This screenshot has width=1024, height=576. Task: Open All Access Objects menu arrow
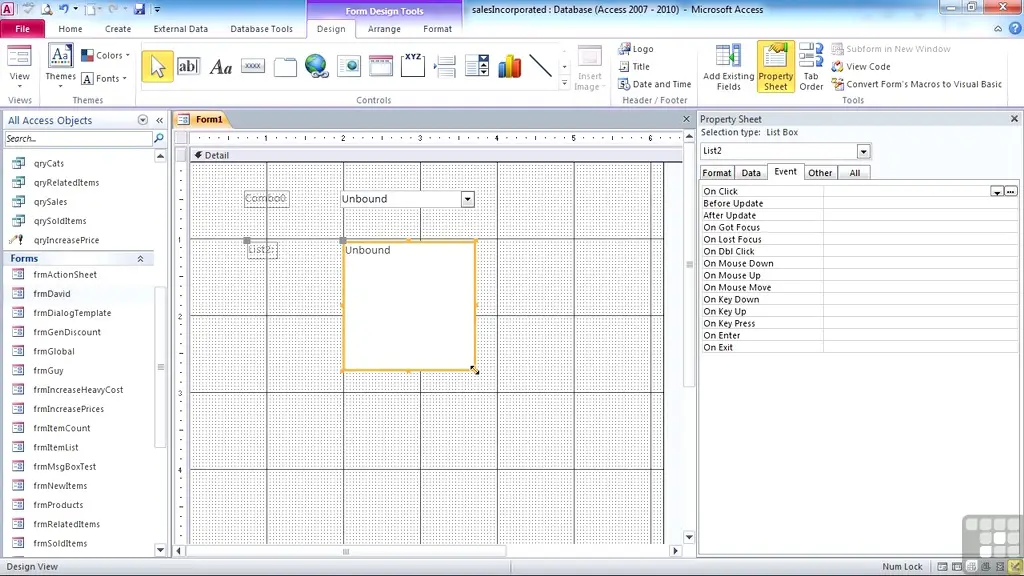pos(142,120)
